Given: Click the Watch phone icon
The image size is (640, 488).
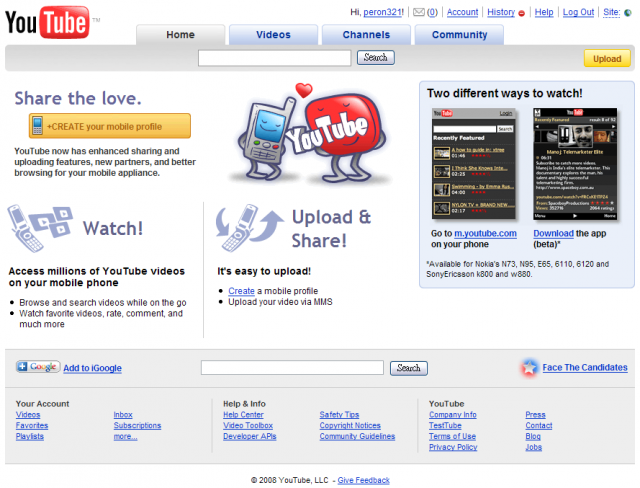Looking at the screenshot, I should 40,228.
